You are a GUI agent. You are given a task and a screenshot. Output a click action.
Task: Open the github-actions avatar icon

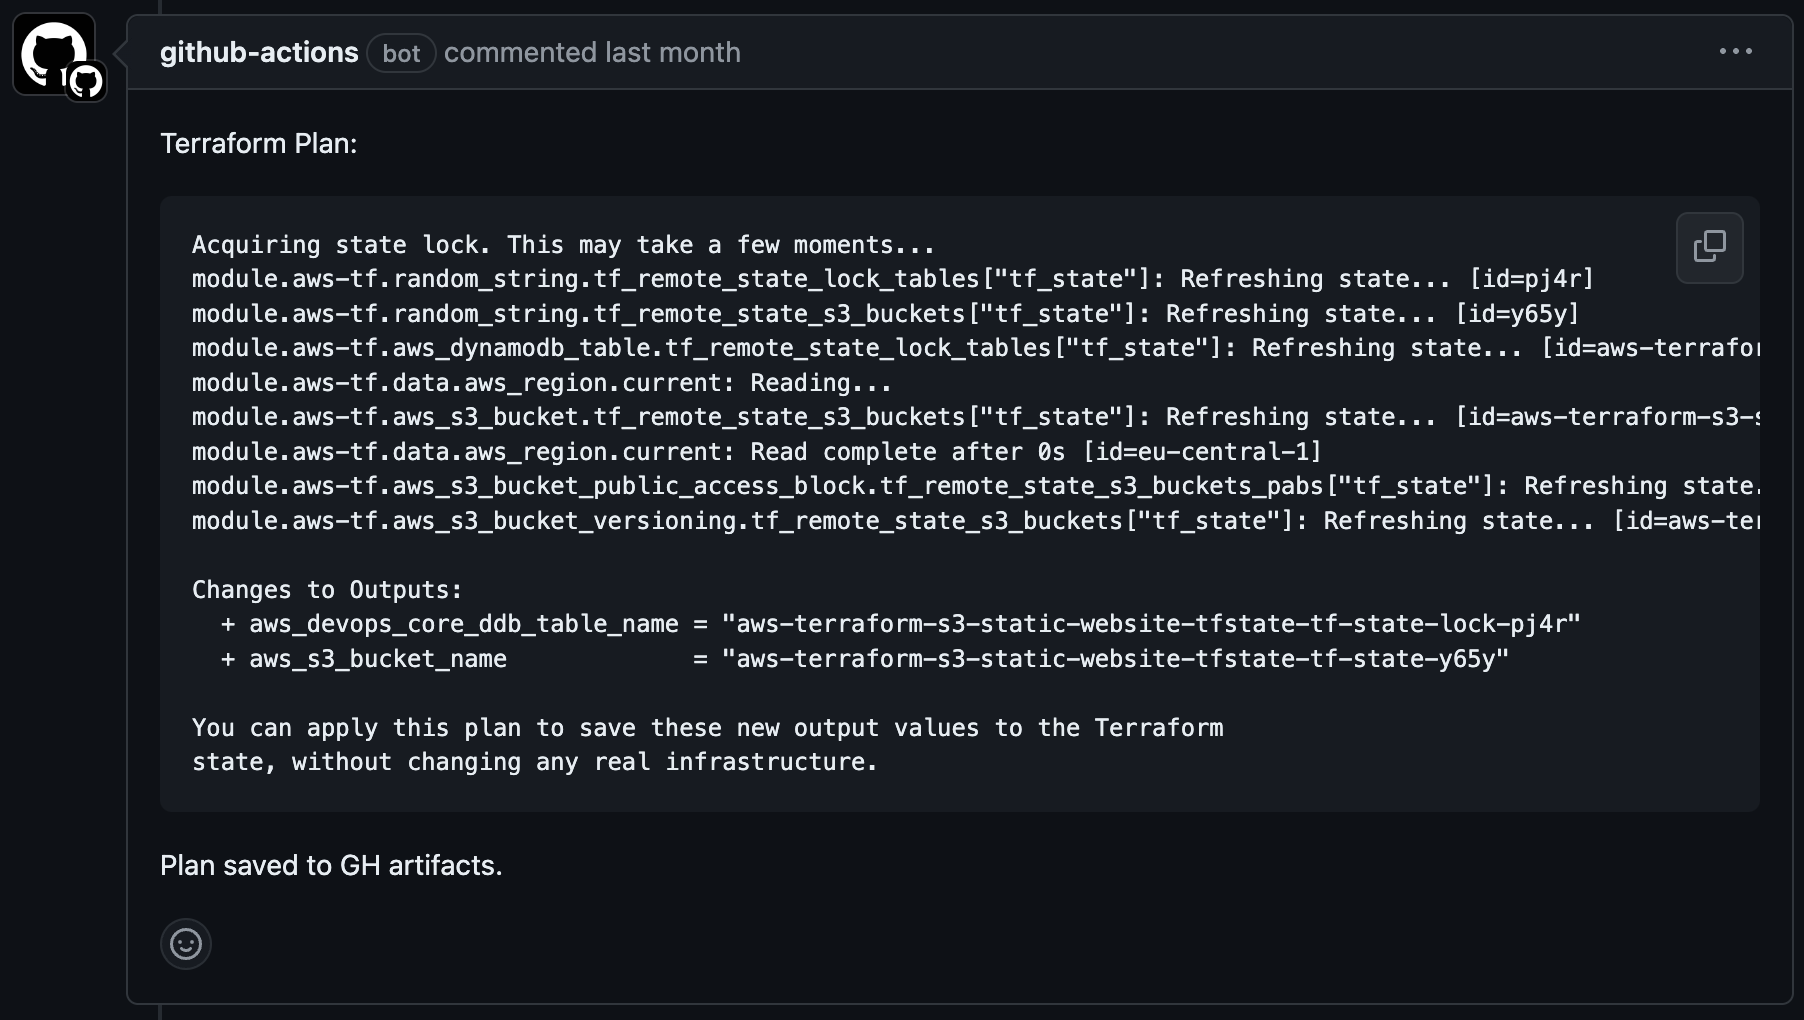[x=55, y=54]
